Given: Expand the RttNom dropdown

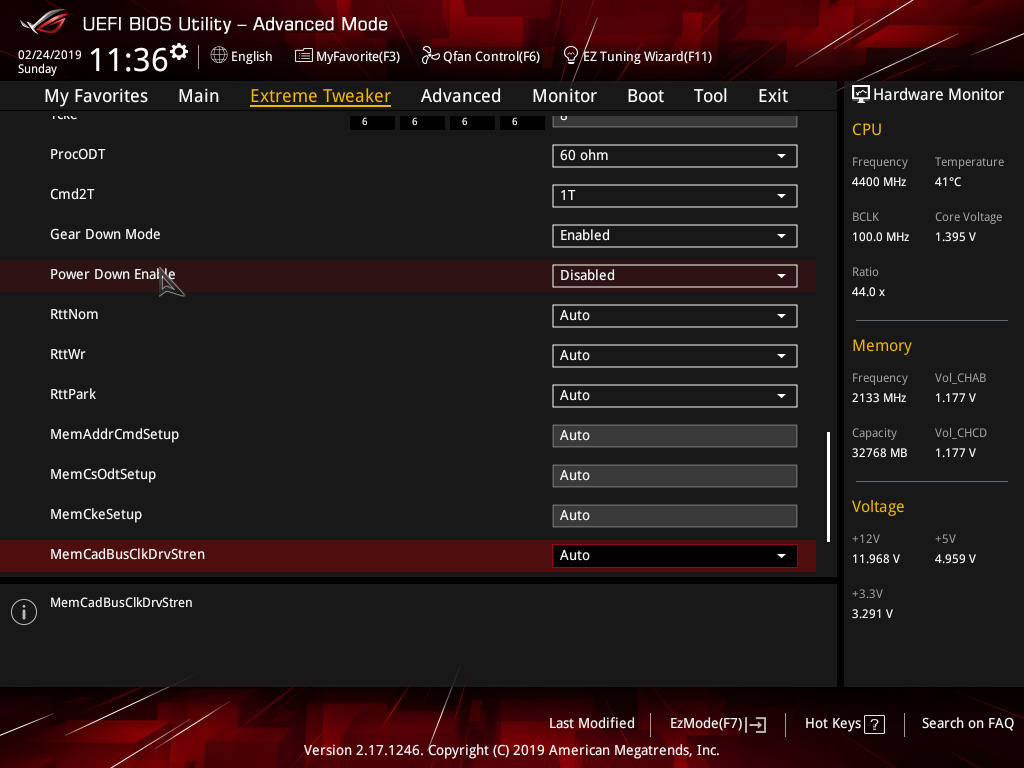Looking at the screenshot, I should coord(675,315).
